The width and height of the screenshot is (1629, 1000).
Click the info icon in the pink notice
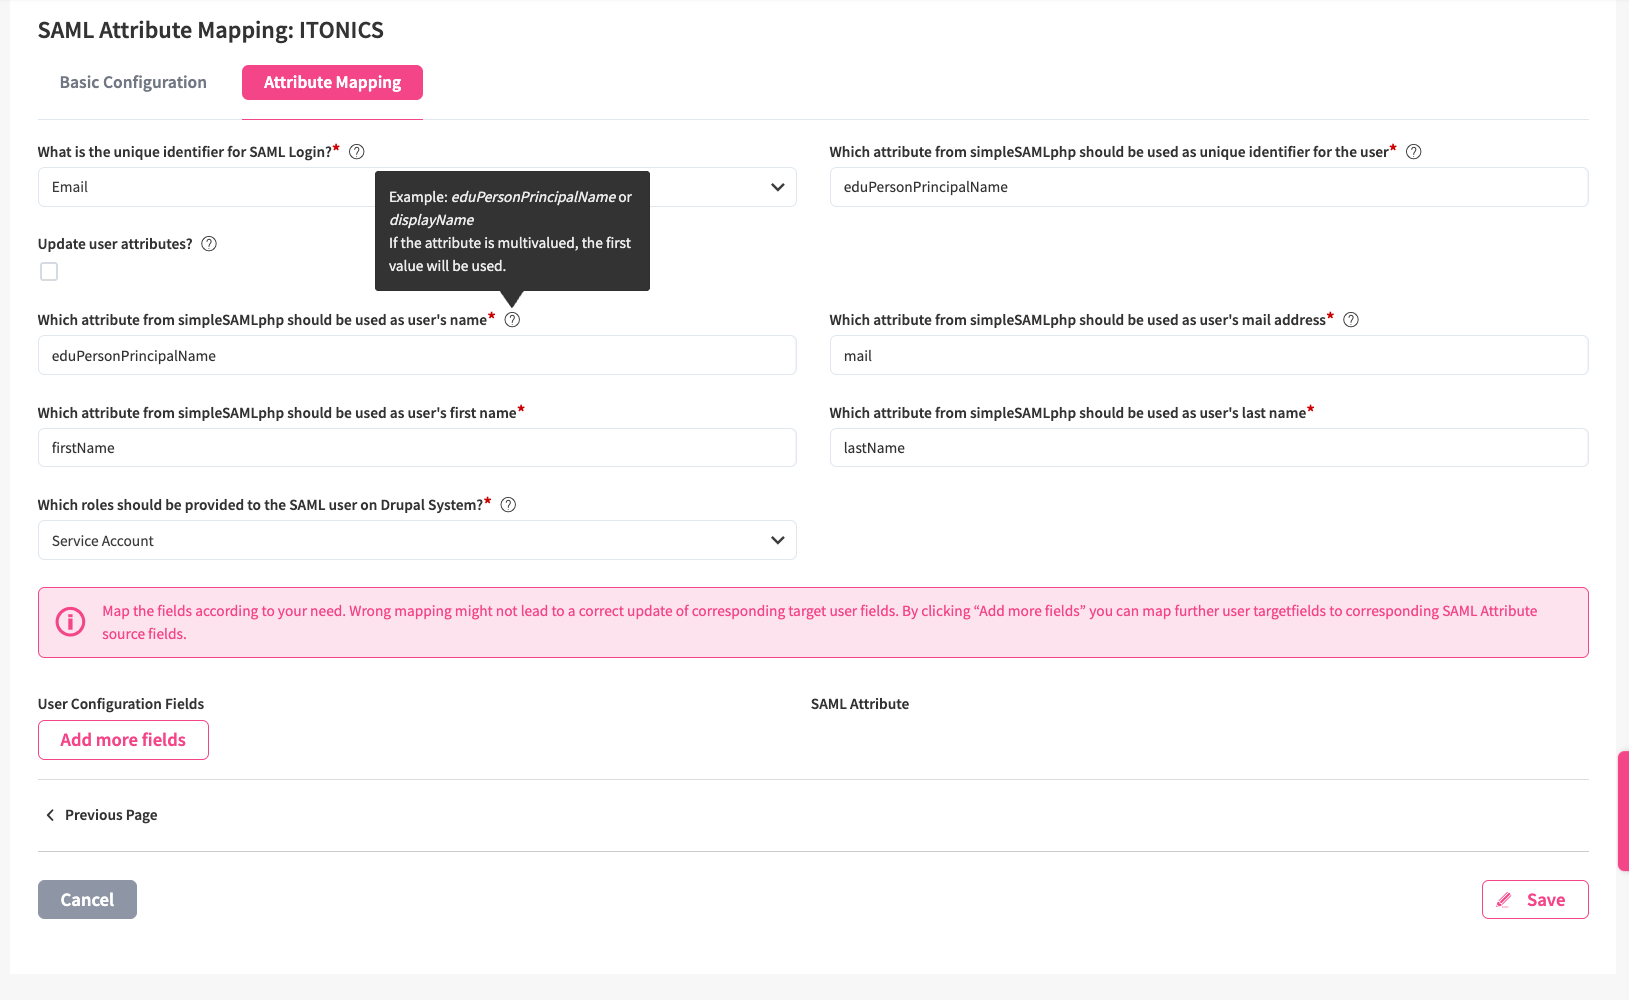coord(70,622)
